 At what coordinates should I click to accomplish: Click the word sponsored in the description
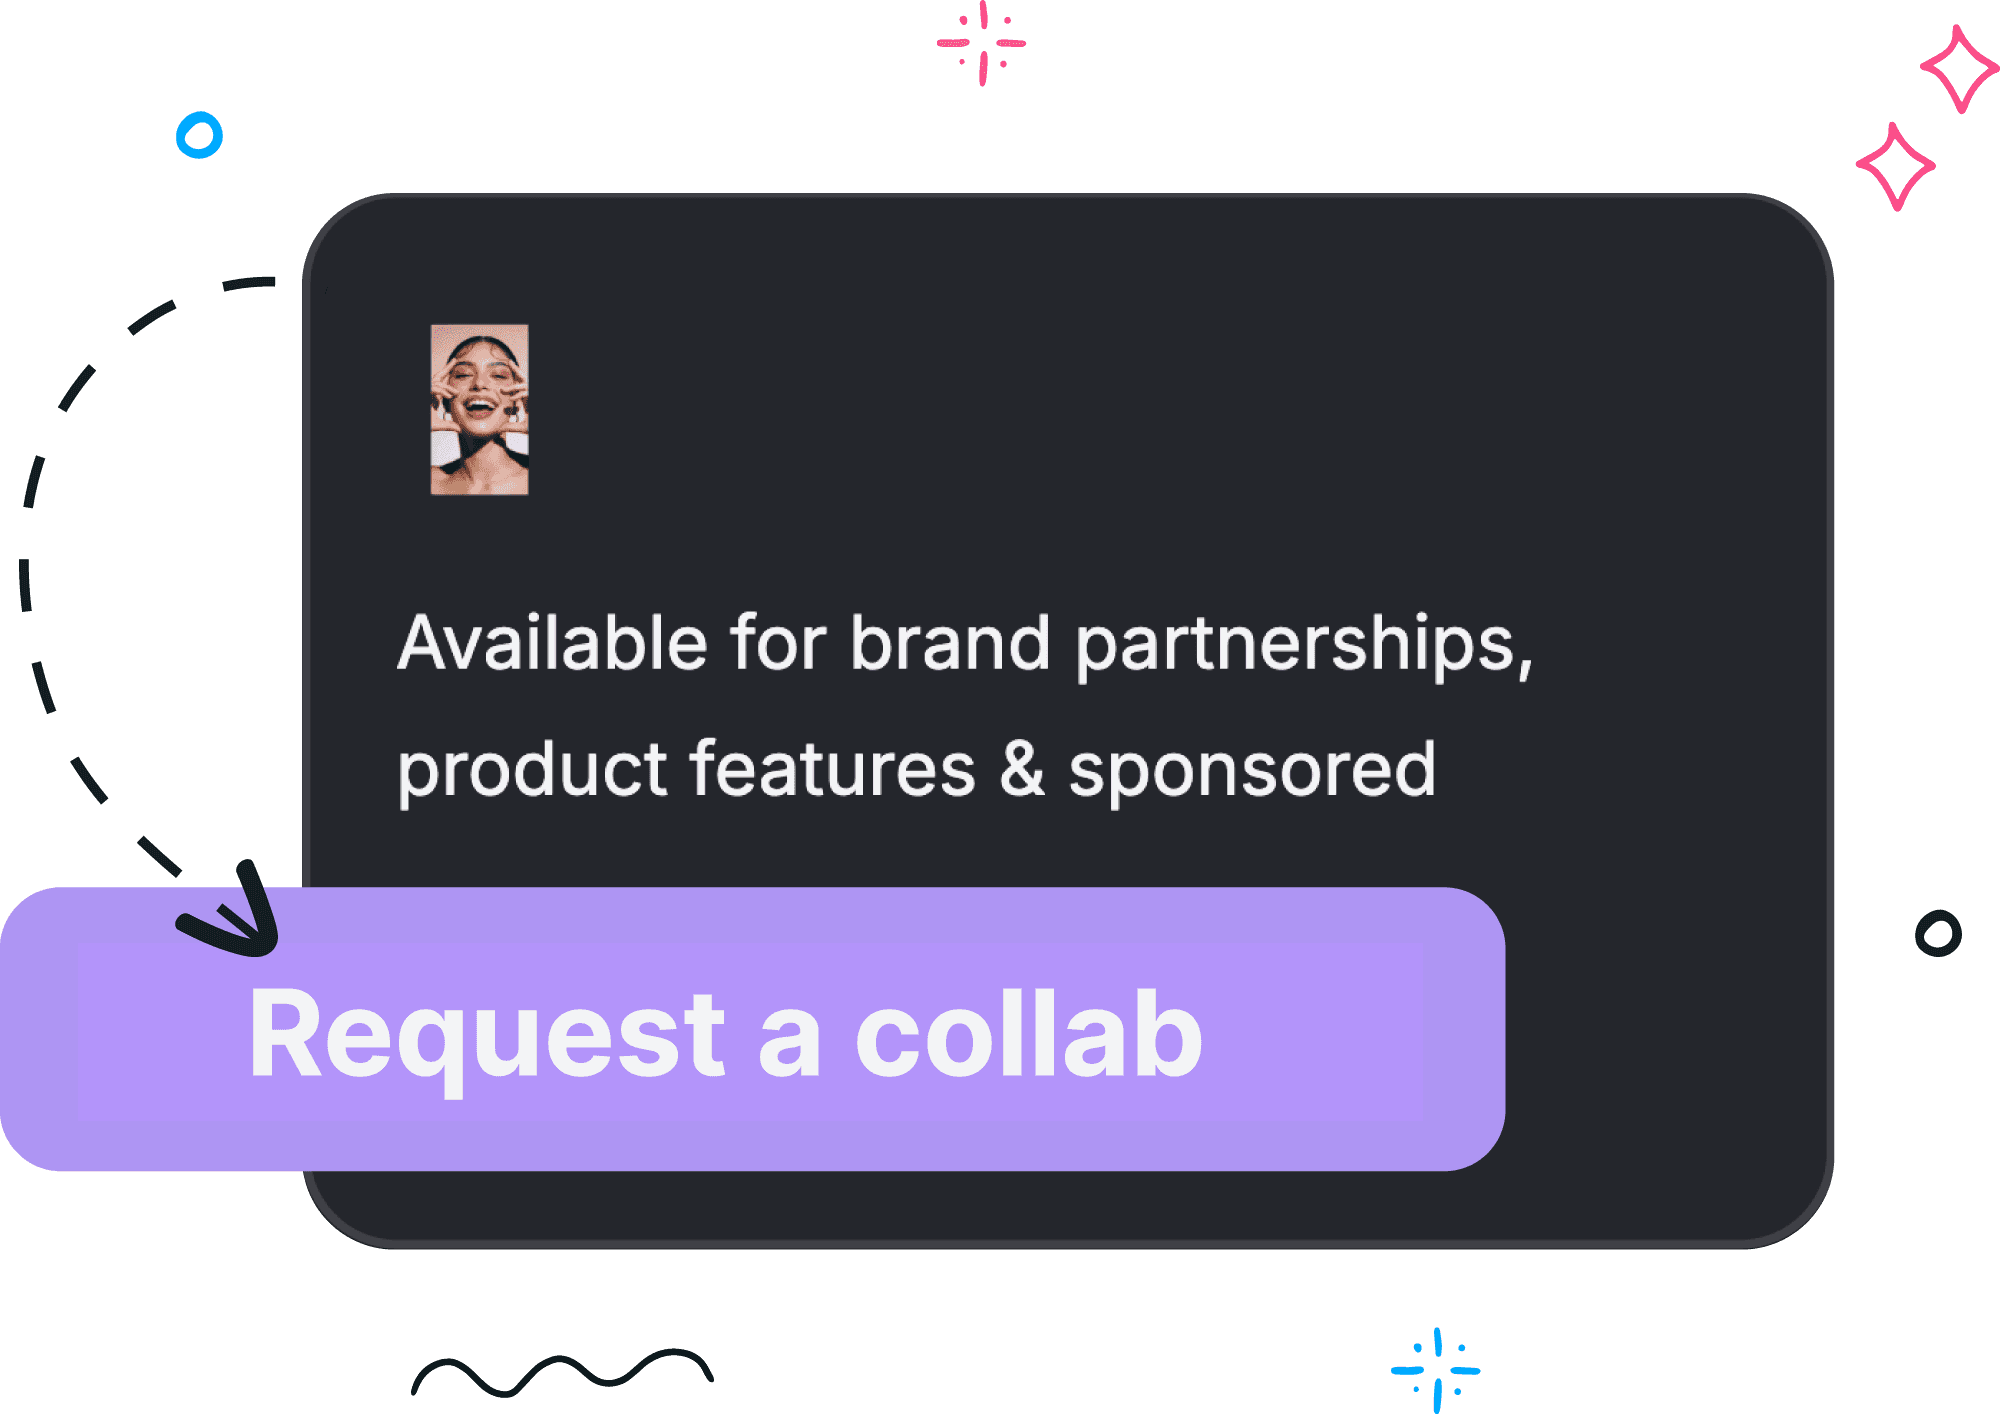click(x=1252, y=772)
